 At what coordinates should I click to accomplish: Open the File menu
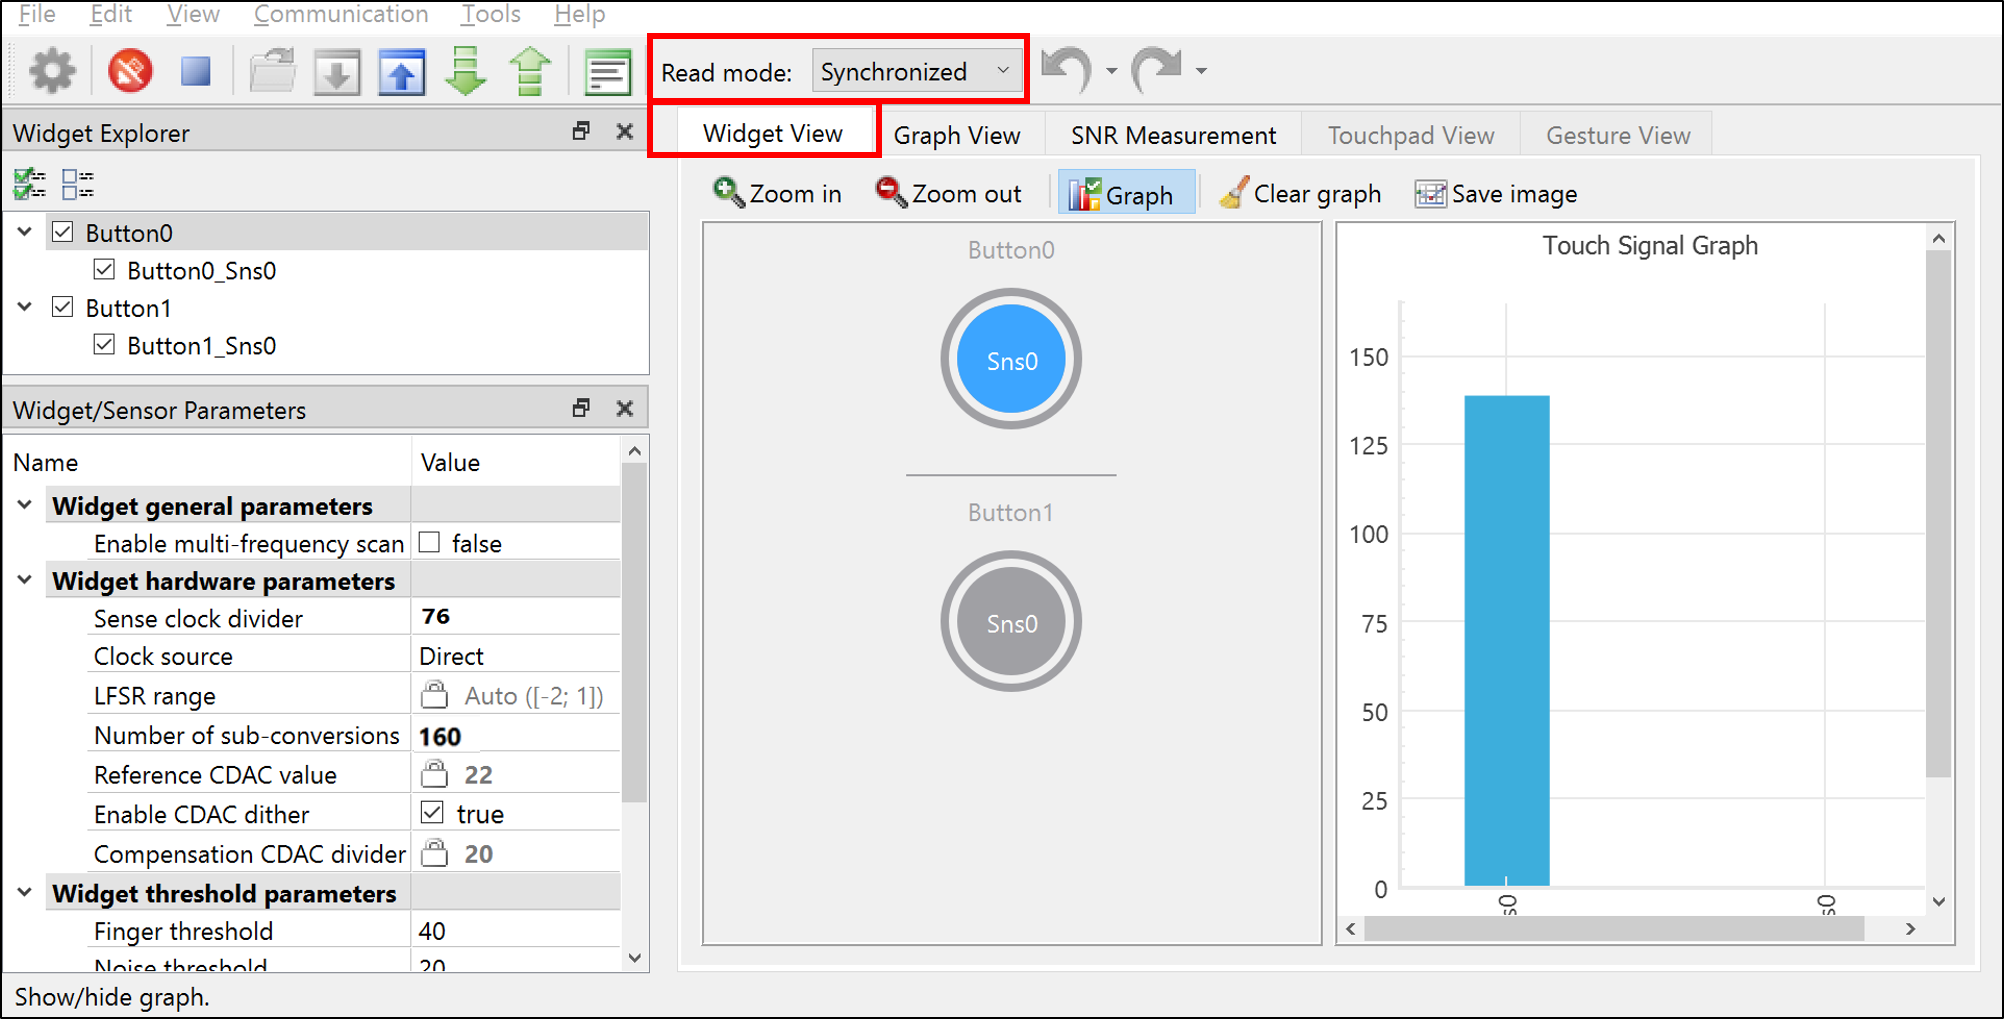pyautogui.click(x=37, y=14)
